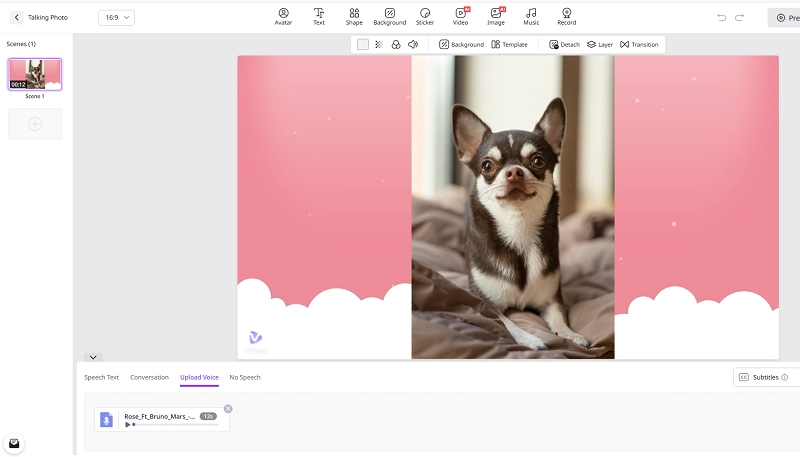Click the white color swatch in canvas toolbar
Screen dimensions: 800x457
pos(363,45)
